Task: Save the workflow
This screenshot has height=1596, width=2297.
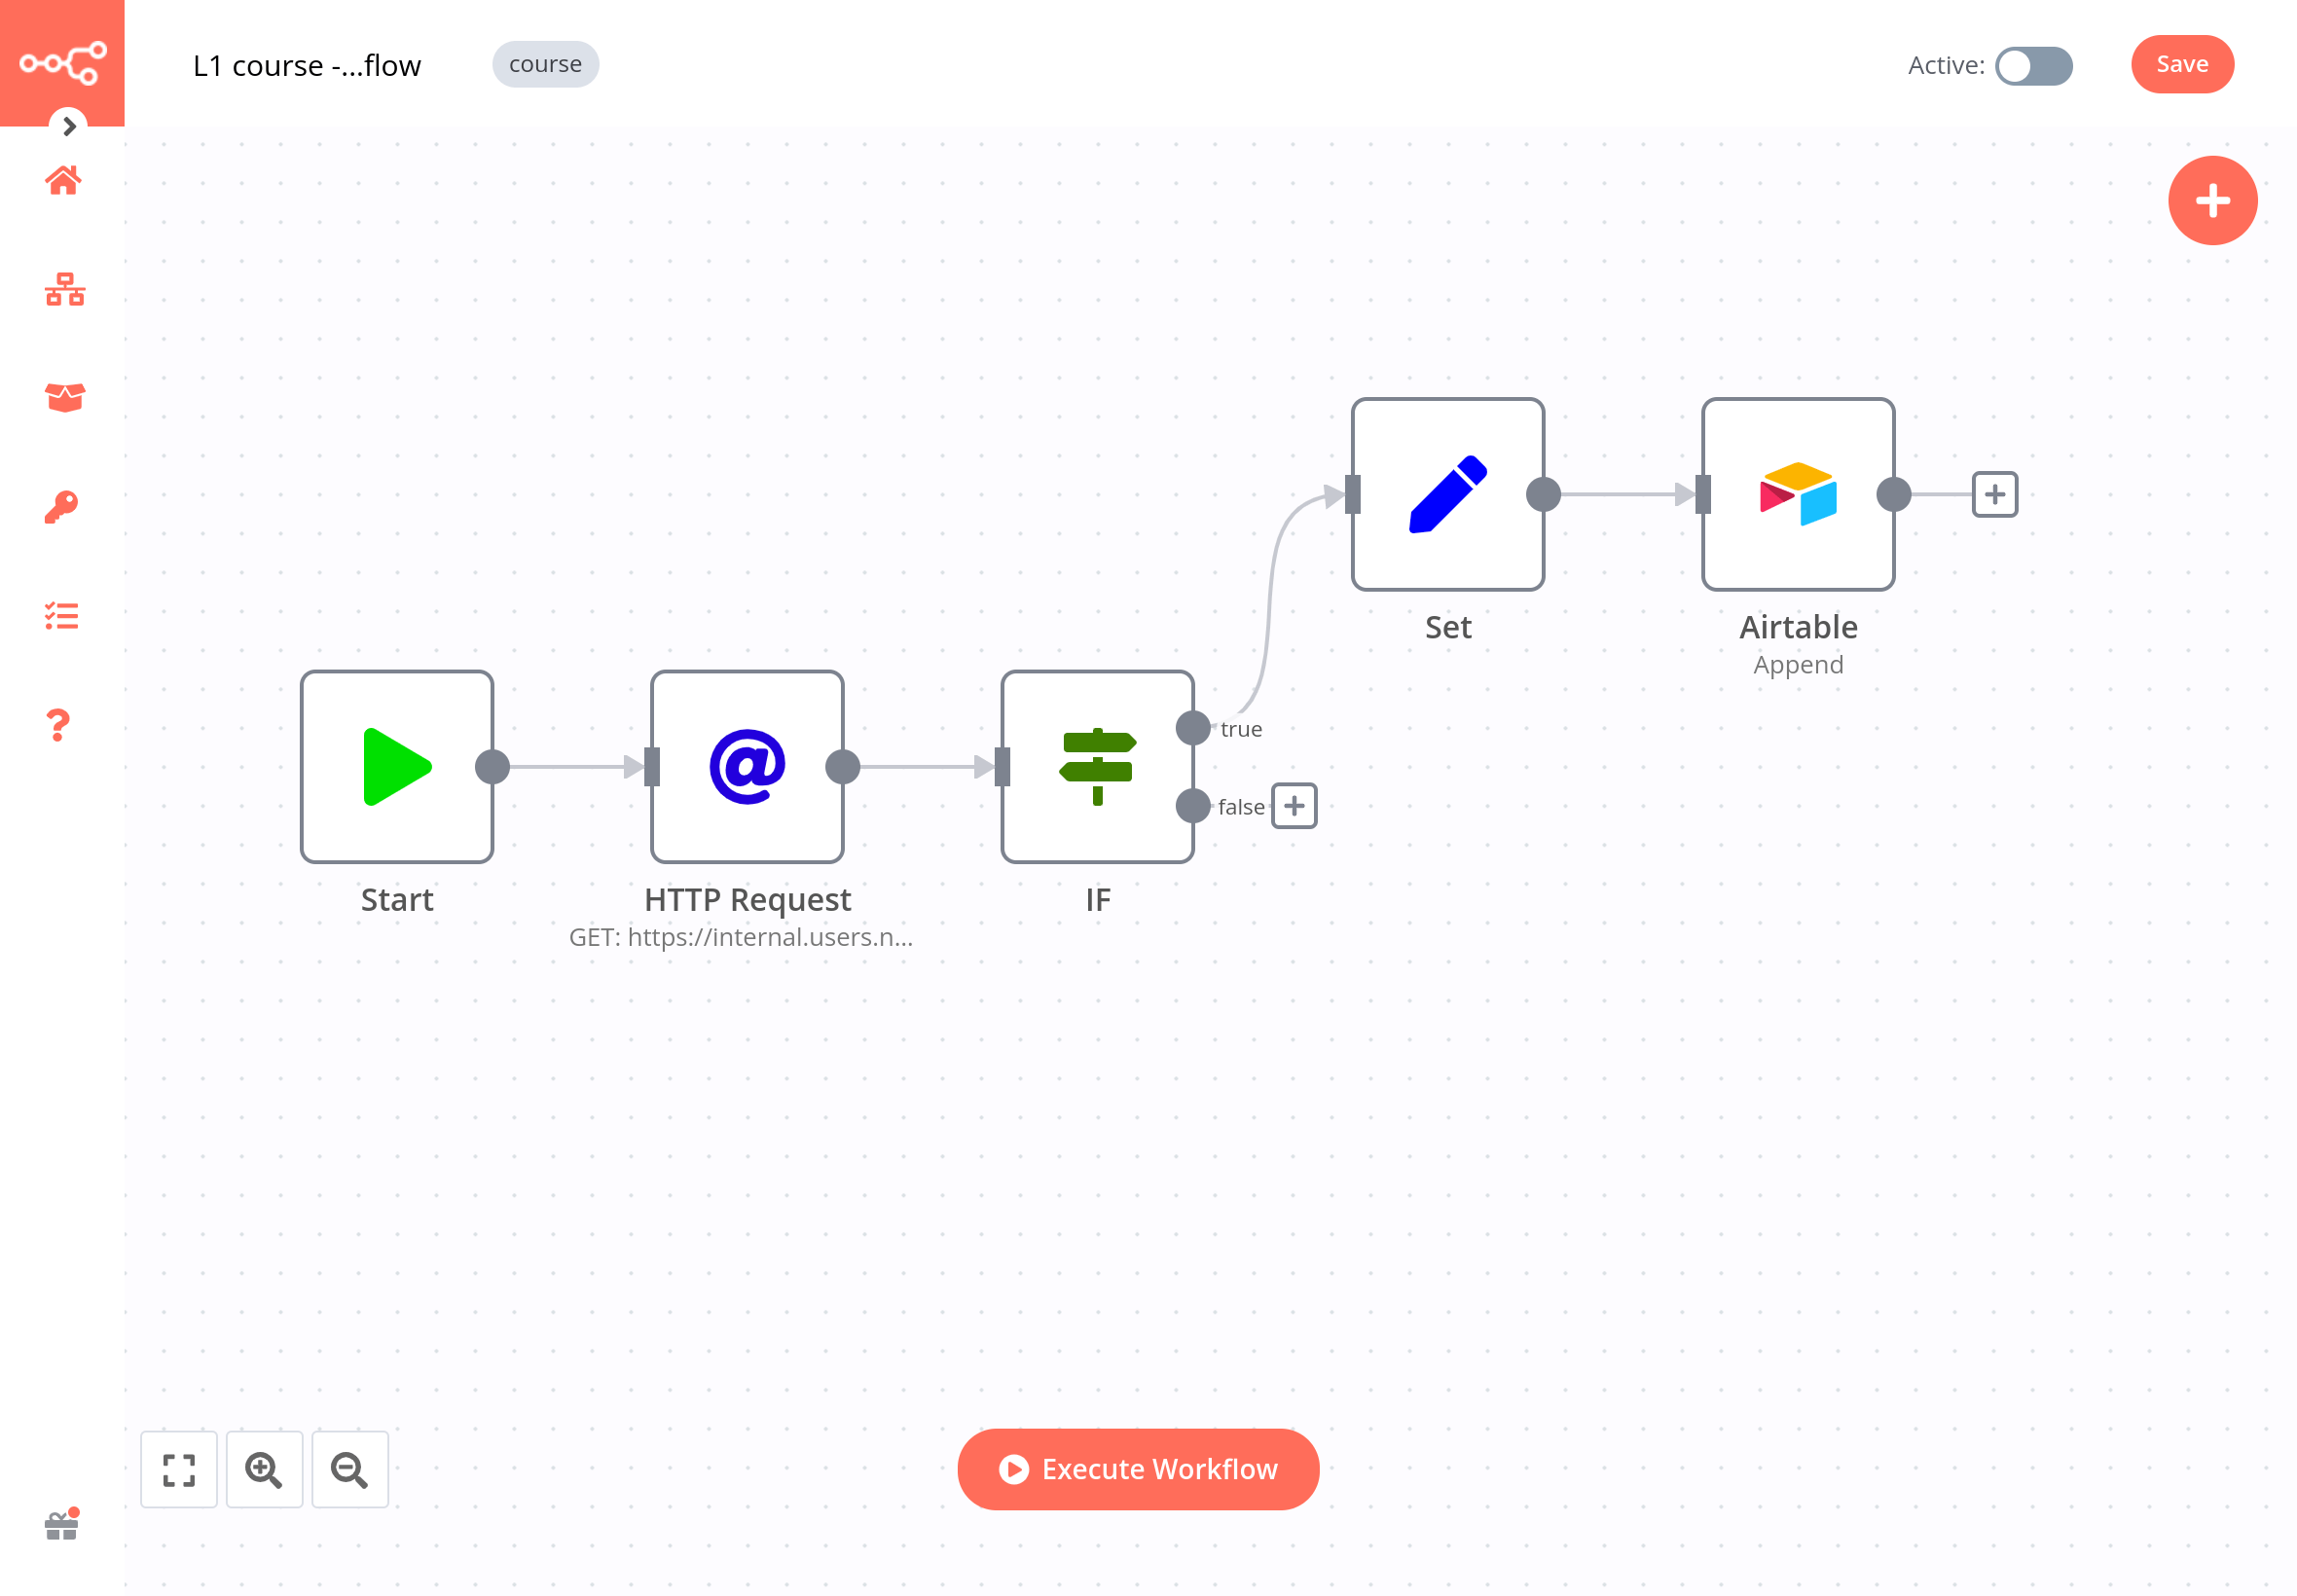Action: pos(2182,63)
